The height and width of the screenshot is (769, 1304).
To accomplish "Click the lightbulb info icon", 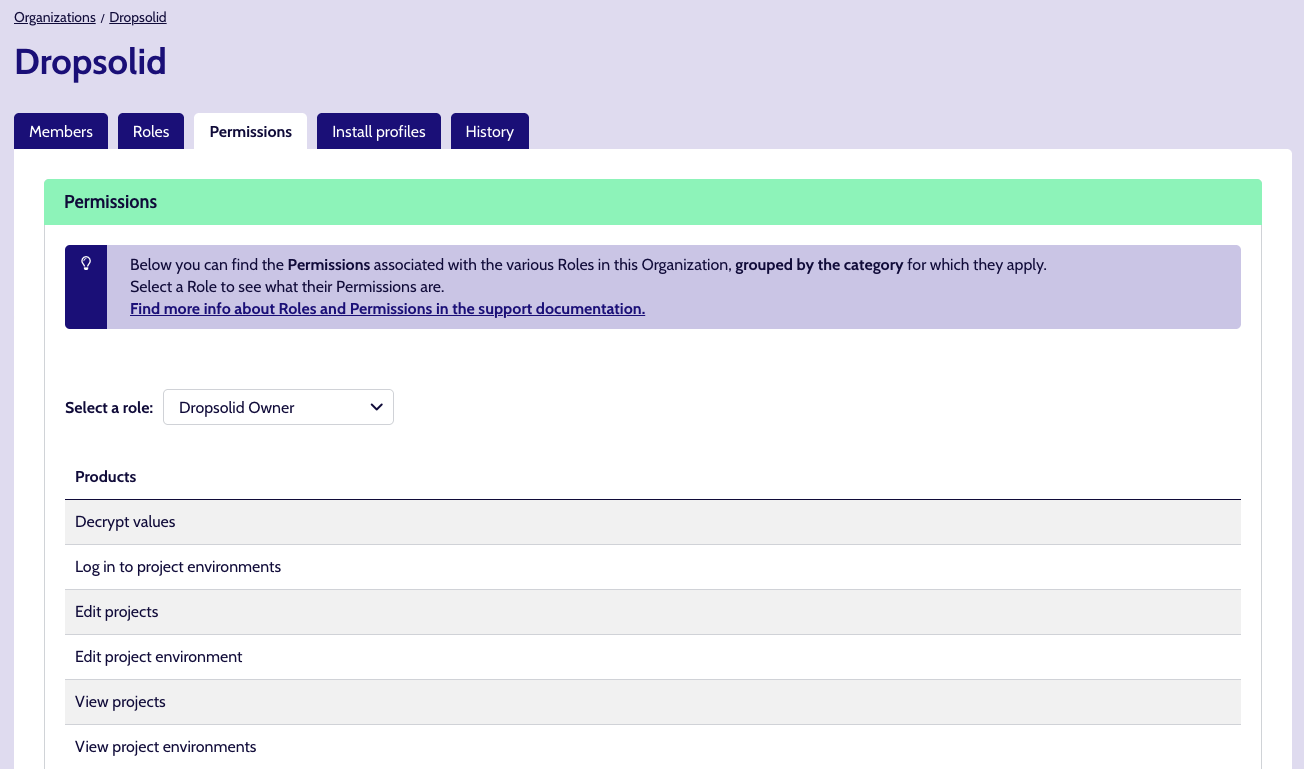I will coord(86,264).
